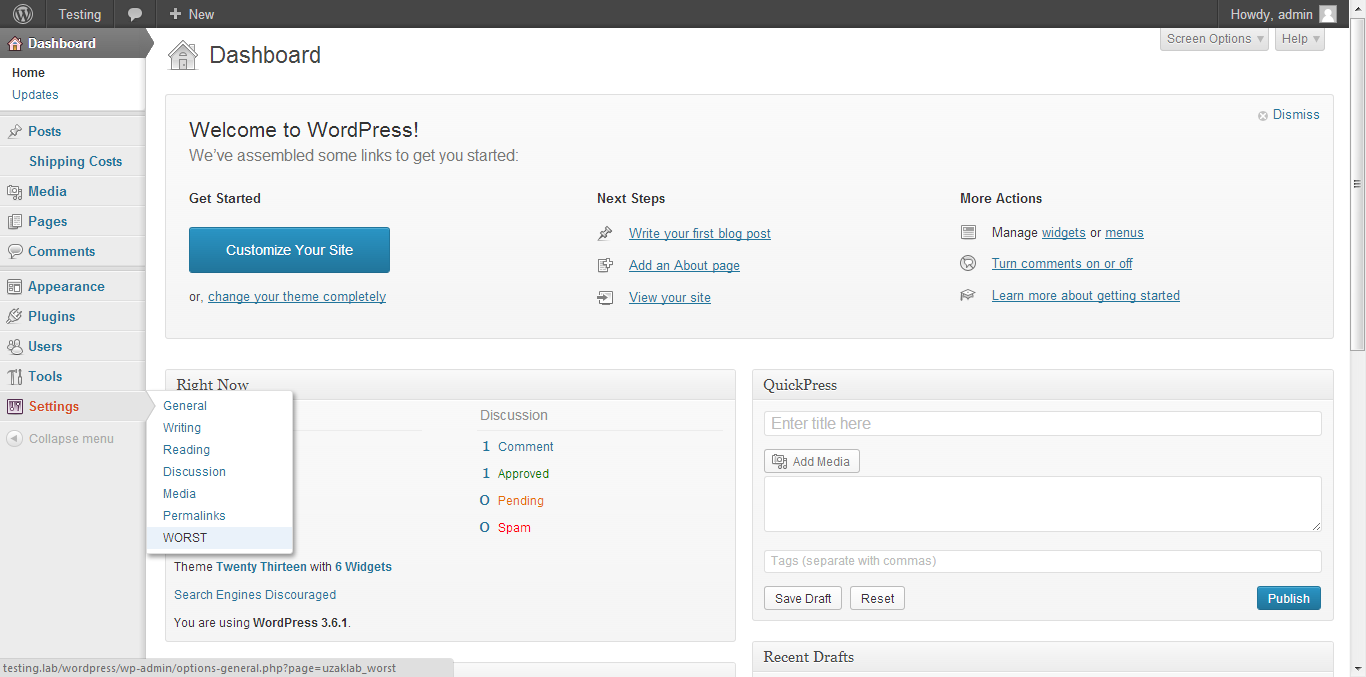Screen dimensions: 1366x677
Task: Click Turn comments on or off
Action: [x=1062, y=263]
